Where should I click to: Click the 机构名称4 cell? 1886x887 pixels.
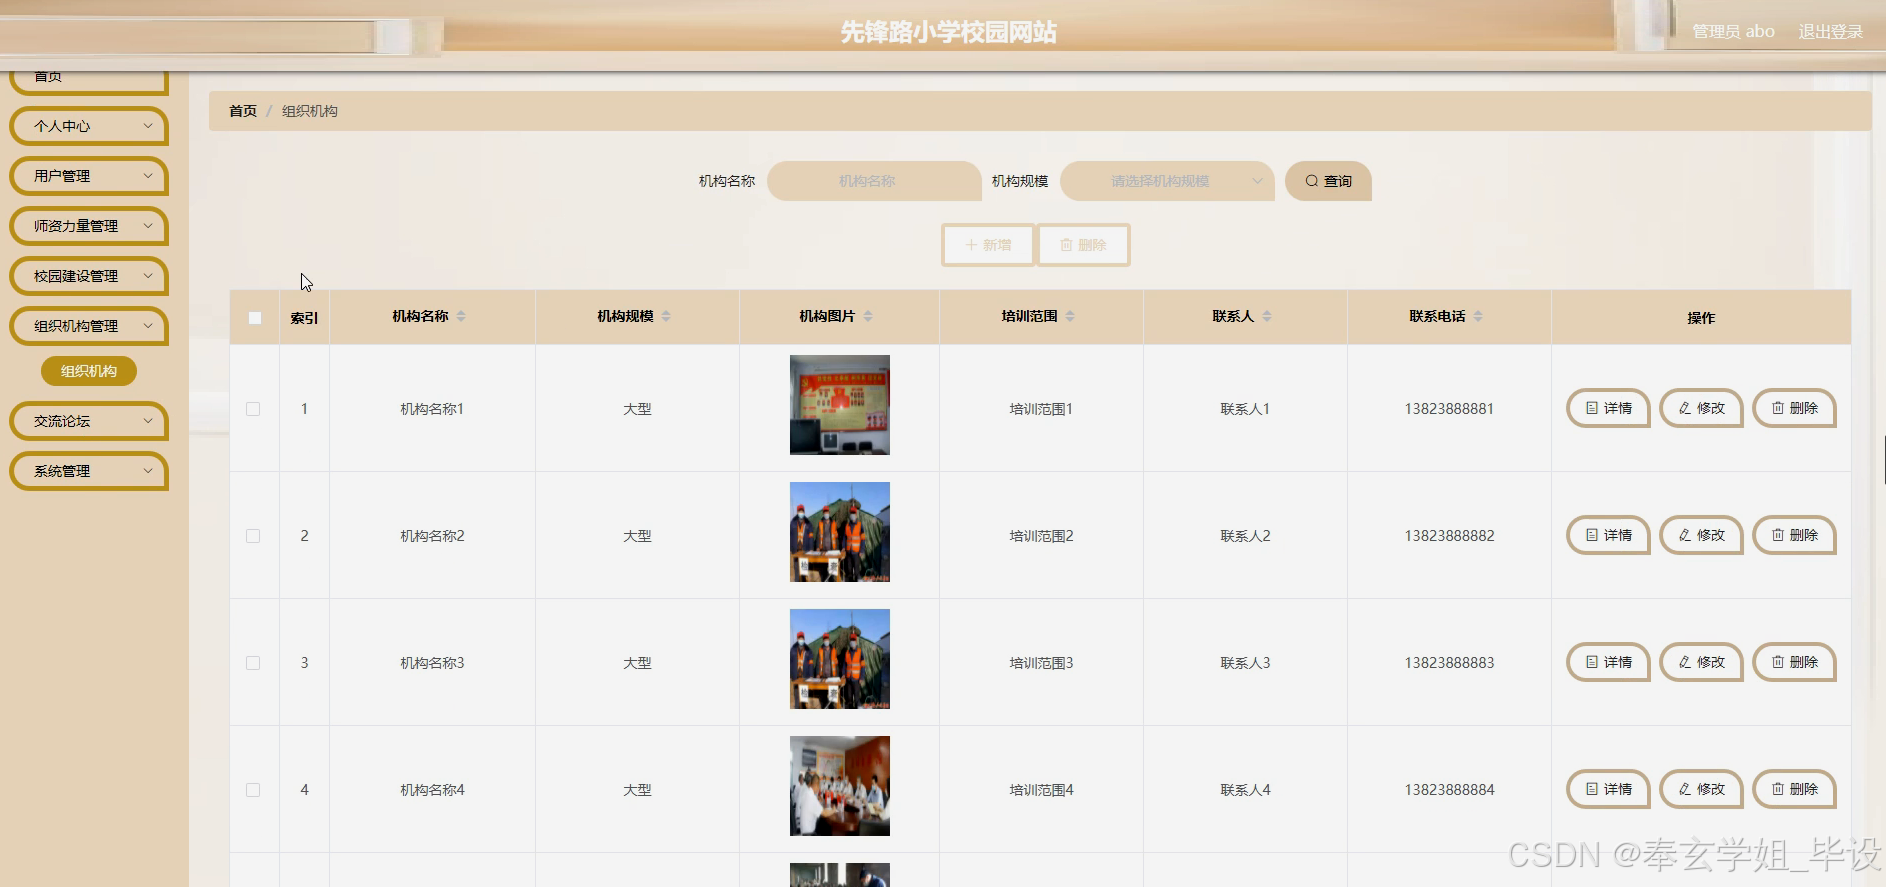coord(432,790)
